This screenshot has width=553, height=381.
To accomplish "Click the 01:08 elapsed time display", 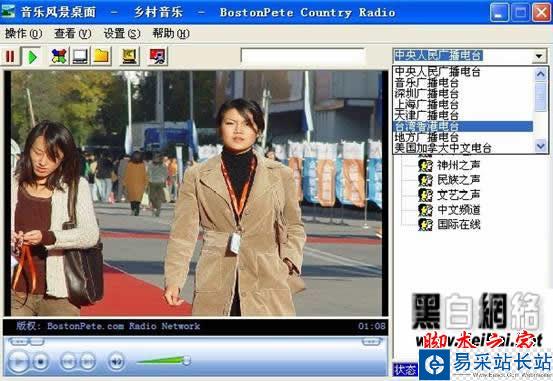I will 372,326.
